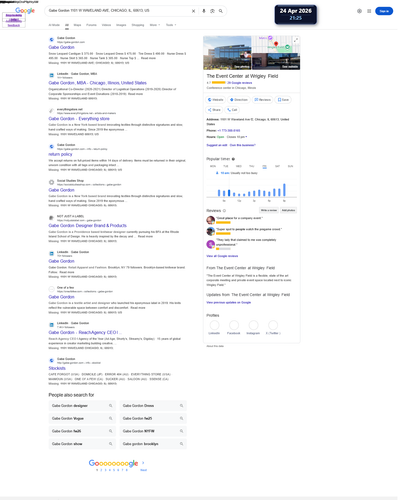Click favicon of the Social Studies Shop result

coord(51,182)
